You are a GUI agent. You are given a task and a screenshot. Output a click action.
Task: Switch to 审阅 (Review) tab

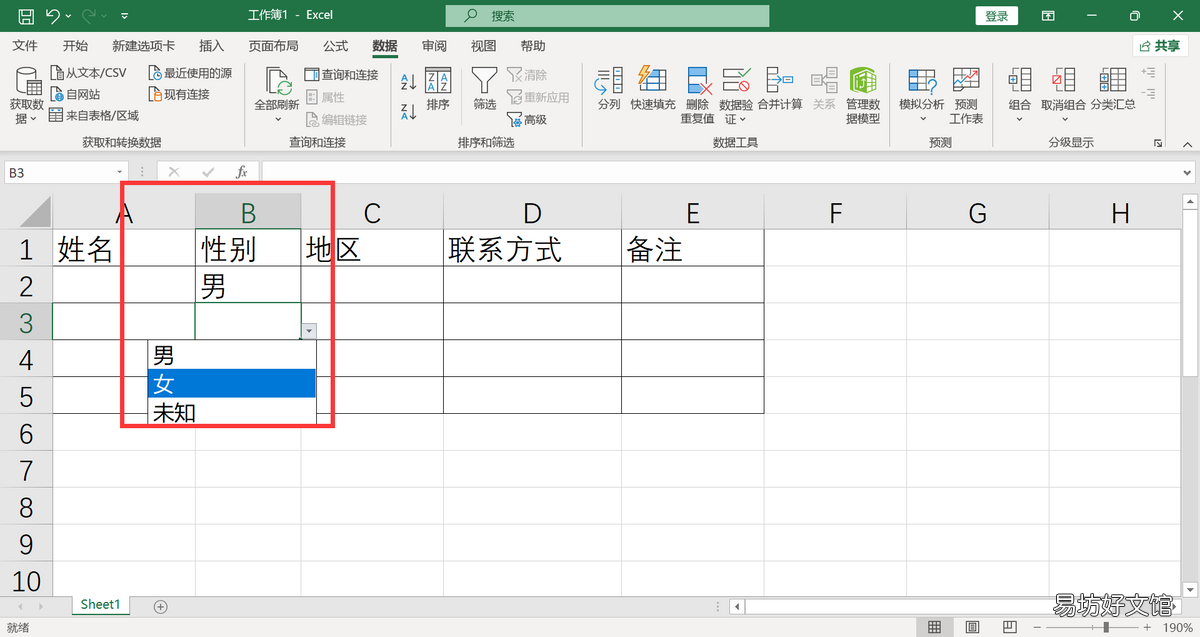click(x=434, y=46)
